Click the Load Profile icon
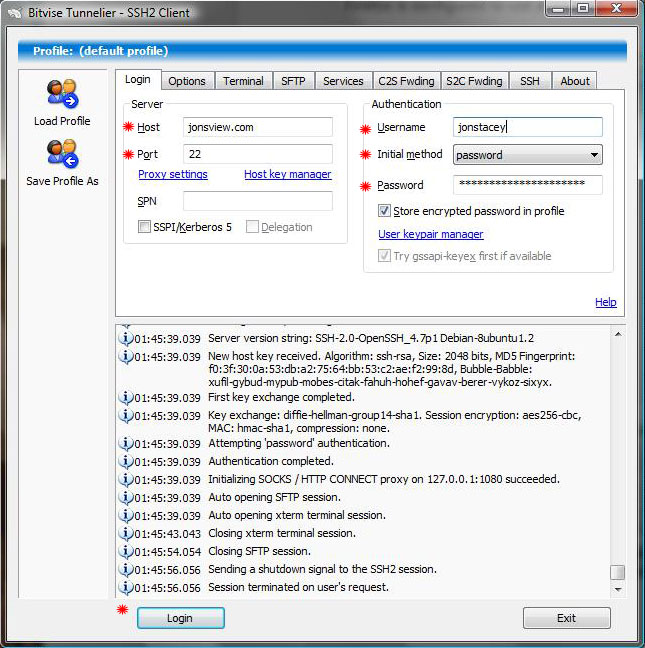This screenshot has height=648, width=645. pyautogui.click(x=62, y=93)
